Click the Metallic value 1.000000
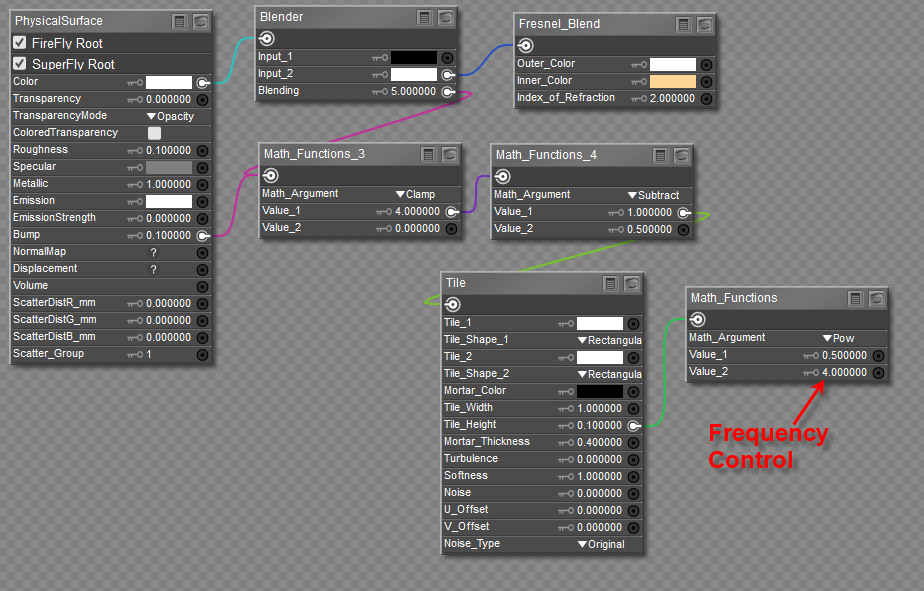The height and width of the screenshot is (591, 924). 169,185
